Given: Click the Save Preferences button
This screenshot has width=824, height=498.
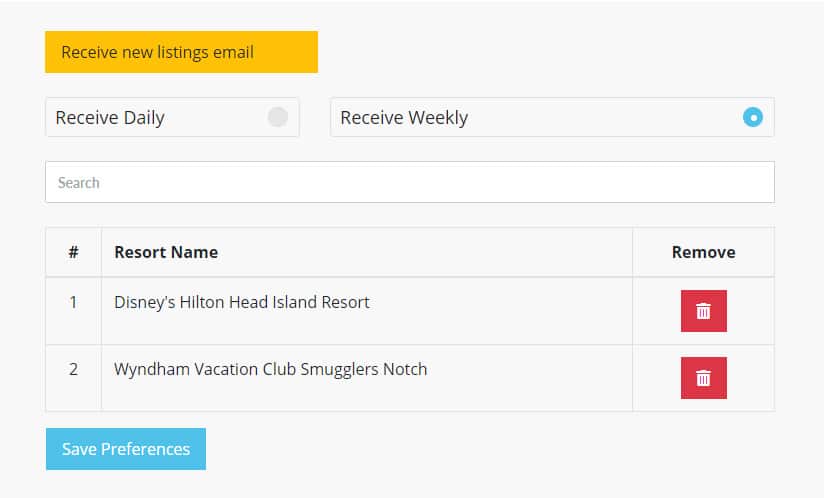Looking at the screenshot, I should click(126, 449).
